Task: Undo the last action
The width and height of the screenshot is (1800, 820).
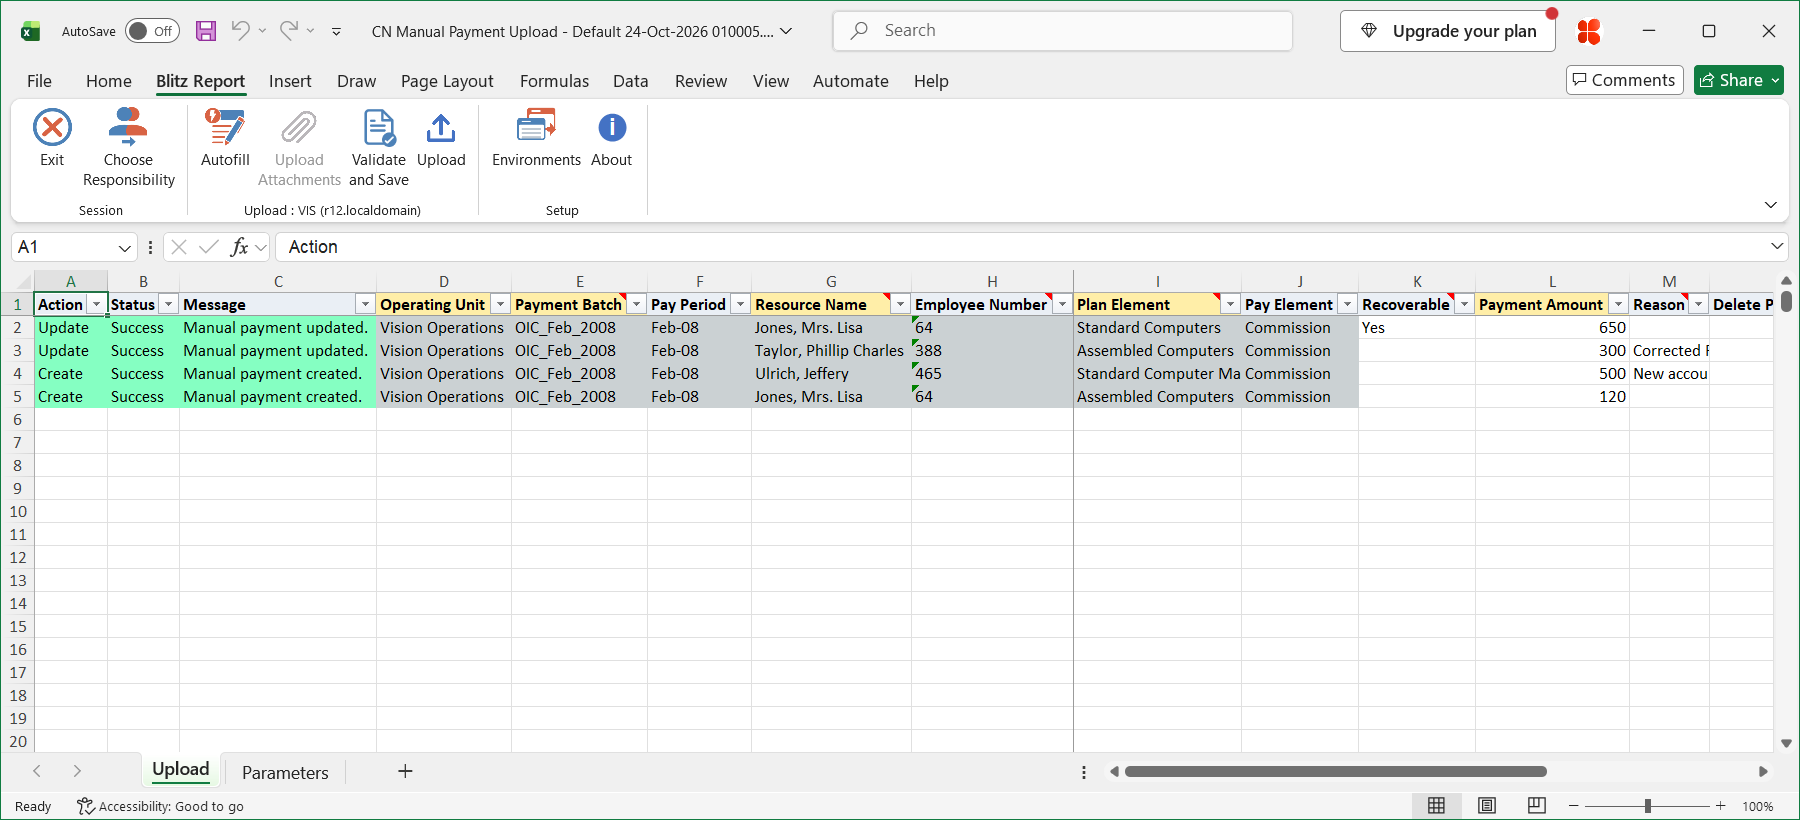Action: [x=240, y=31]
